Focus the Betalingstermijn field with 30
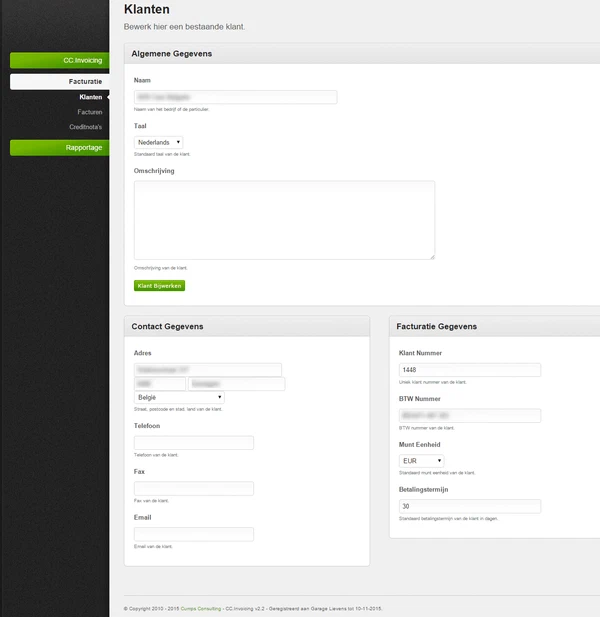Image resolution: width=600 pixels, height=617 pixels. click(x=470, y=506)
